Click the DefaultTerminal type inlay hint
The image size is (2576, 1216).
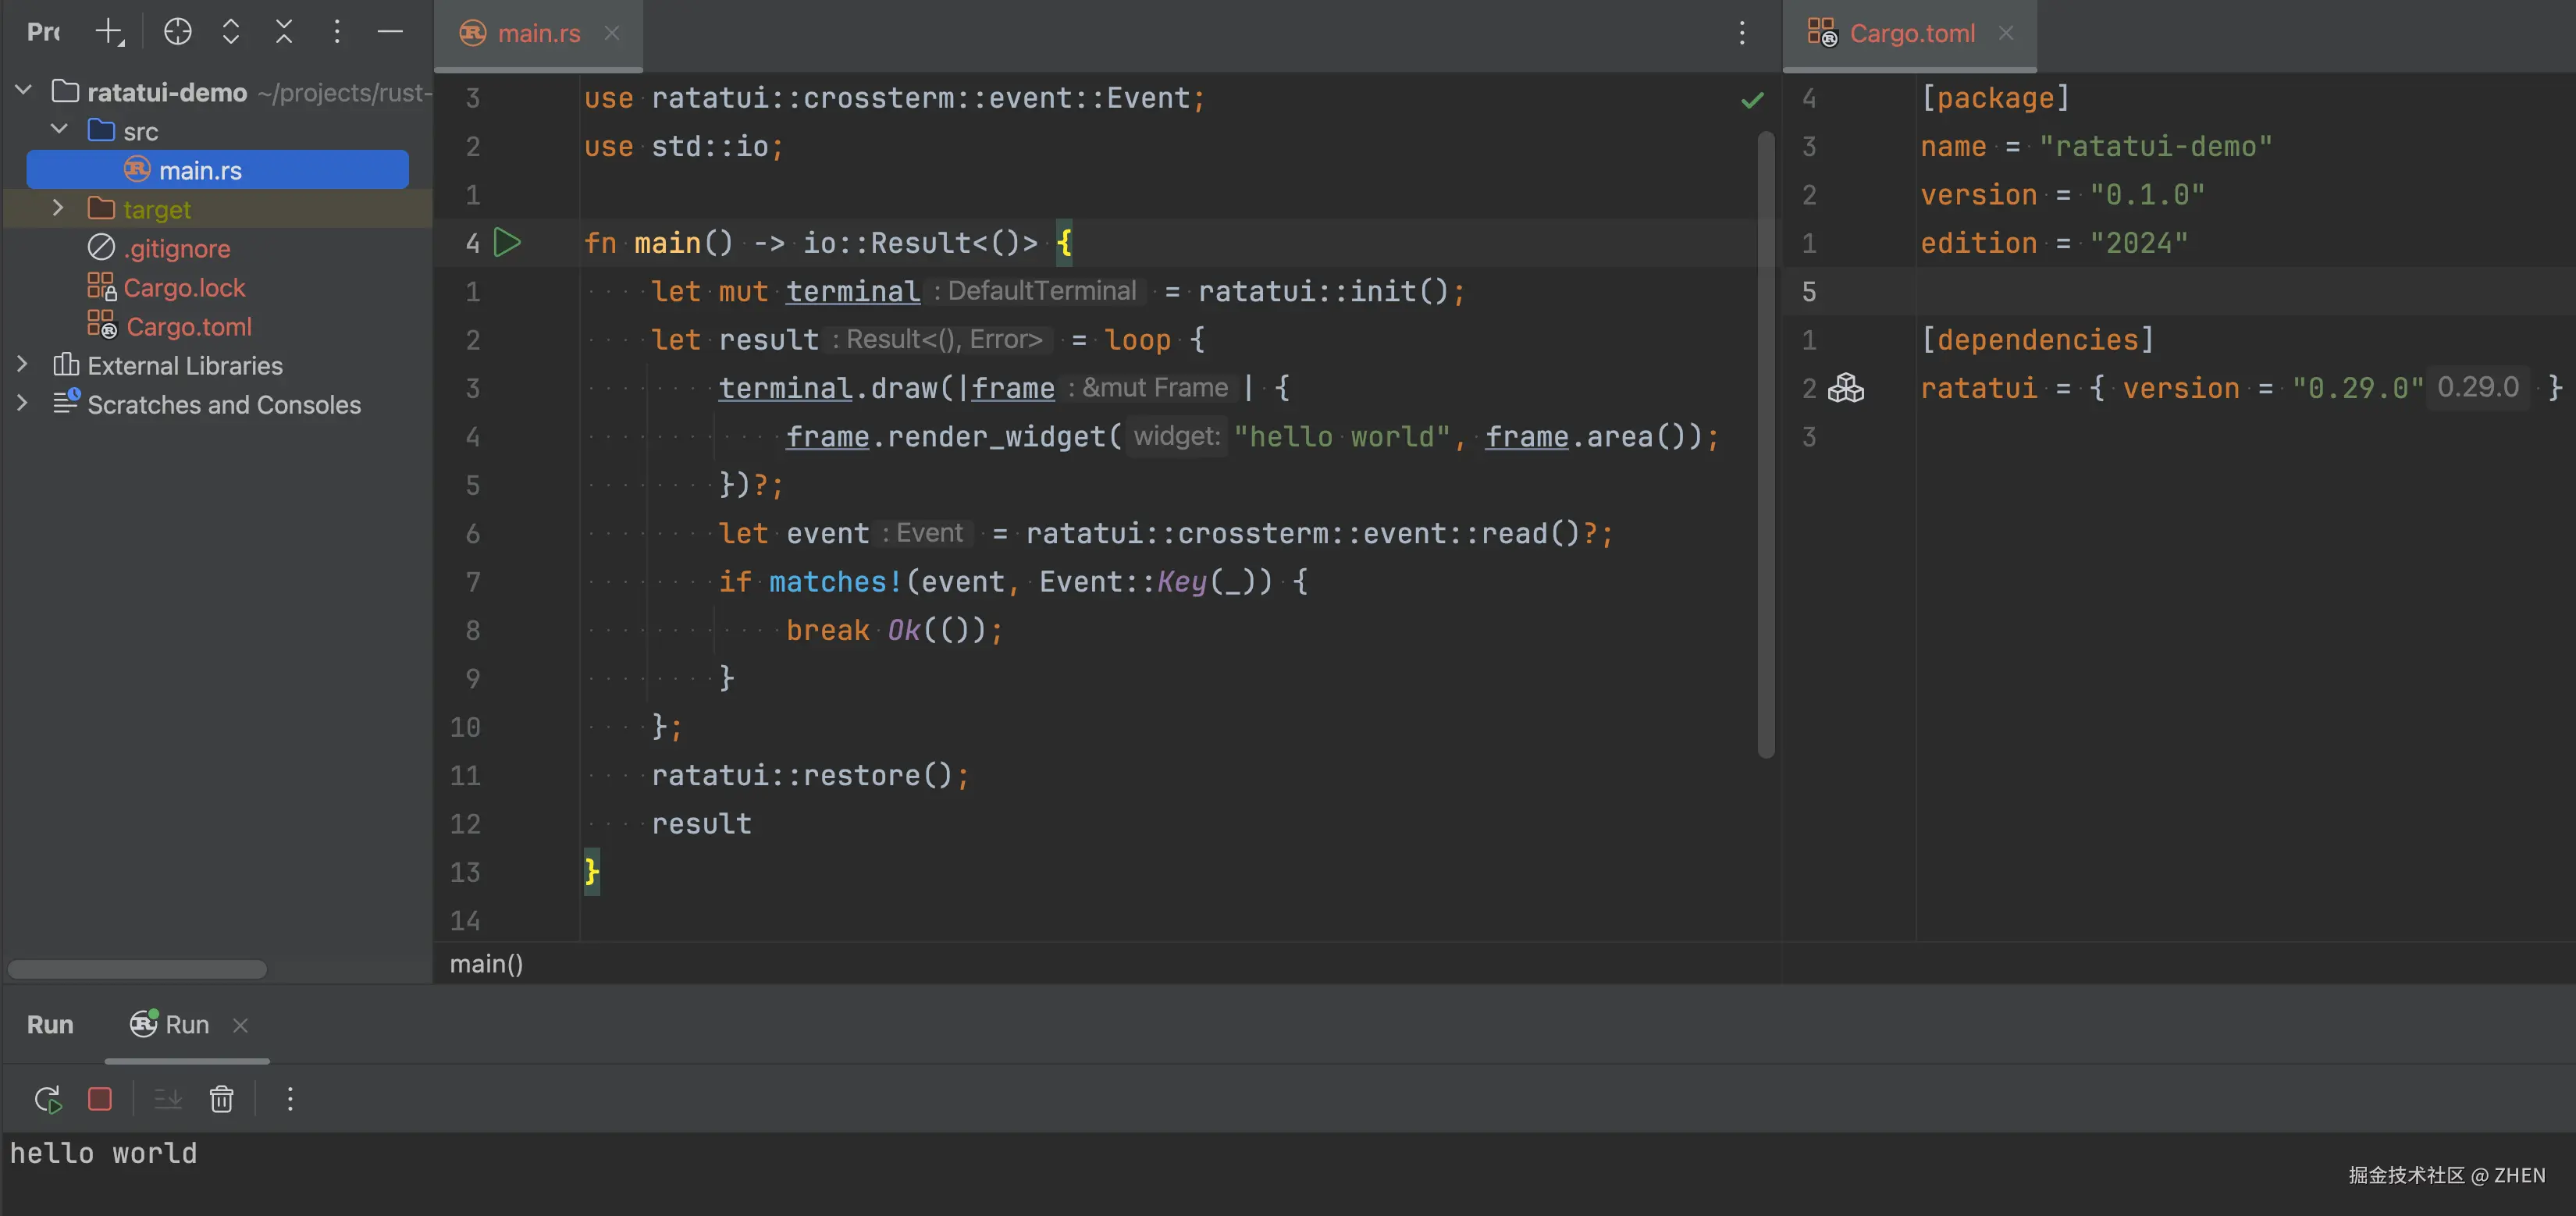pyautogui.click(x=1035, y=291)
